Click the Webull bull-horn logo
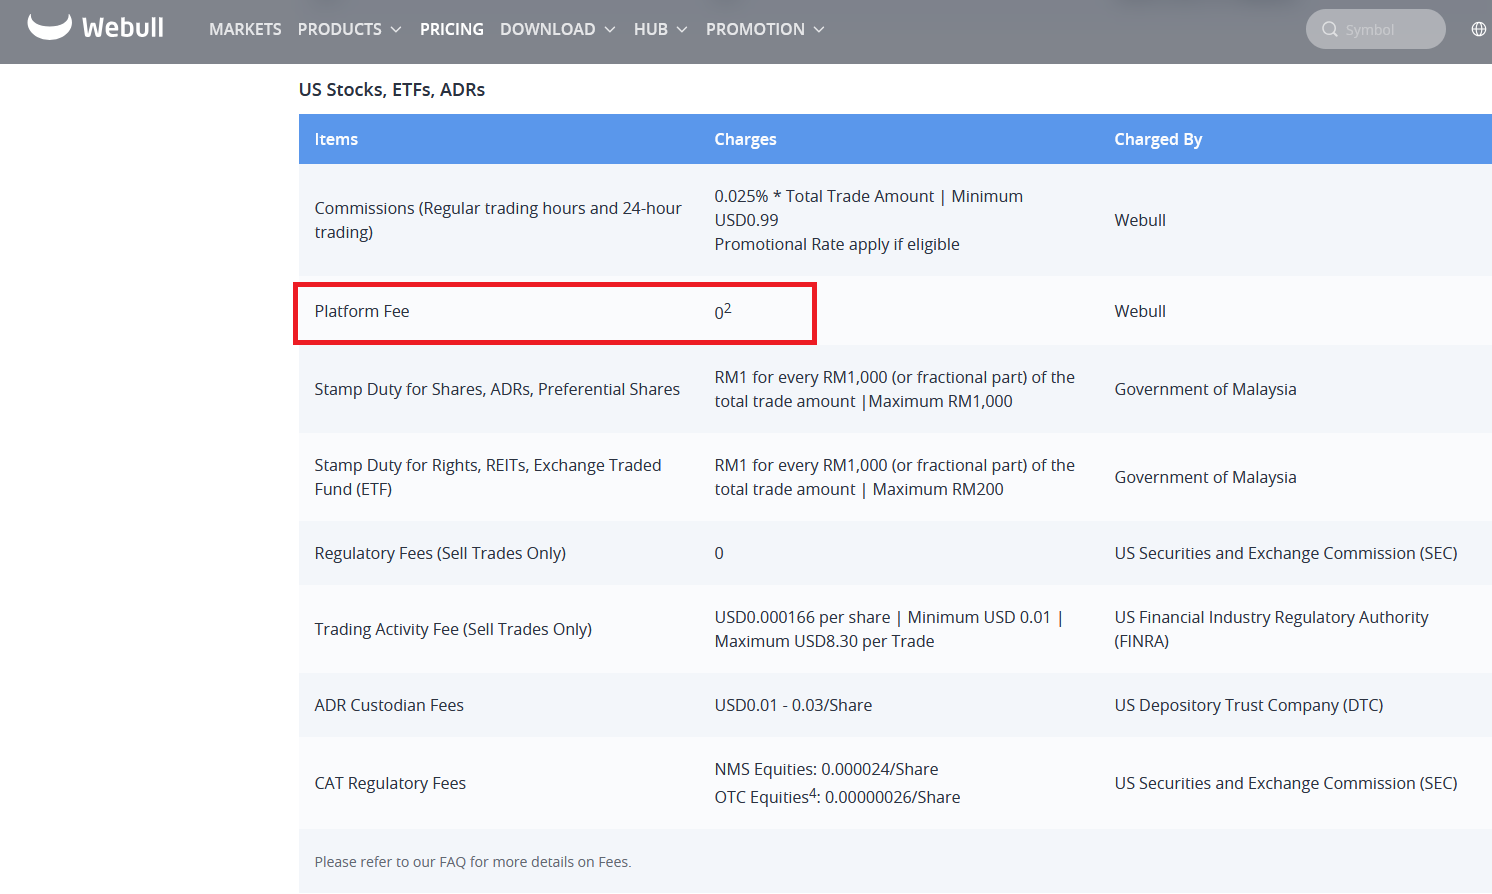Screen dimensions: 1492x894 49,27
